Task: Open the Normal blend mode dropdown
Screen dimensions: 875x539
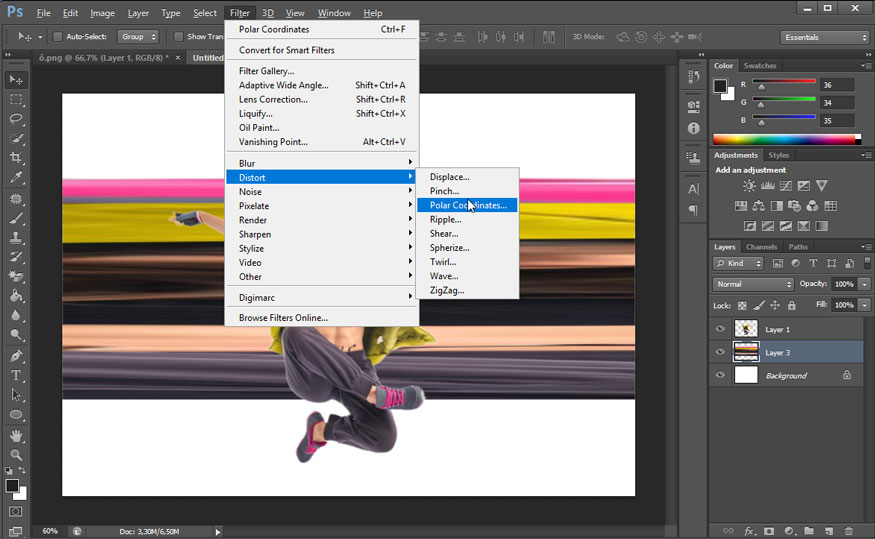Action: (753, 284)
